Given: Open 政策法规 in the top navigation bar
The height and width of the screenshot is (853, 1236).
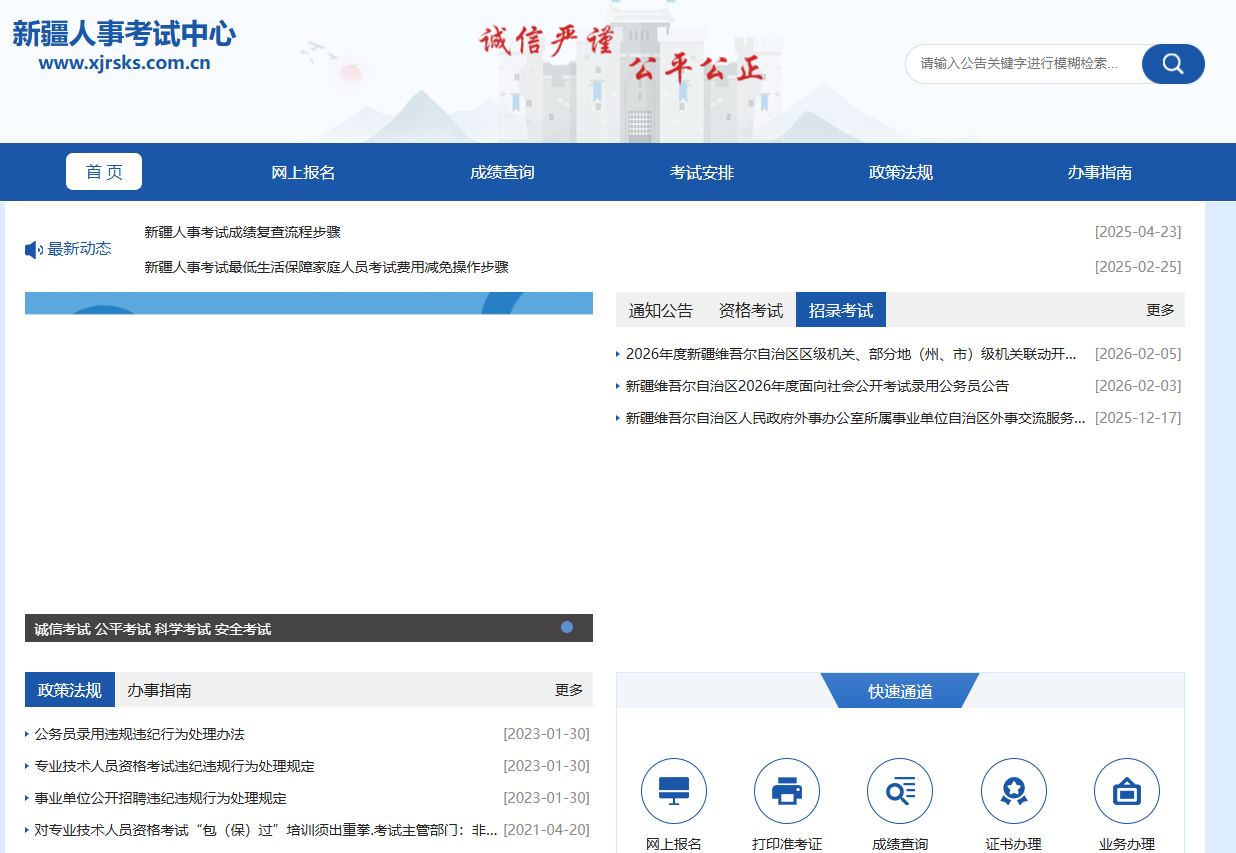Looking at the screenshot, I should click(900, 172).
